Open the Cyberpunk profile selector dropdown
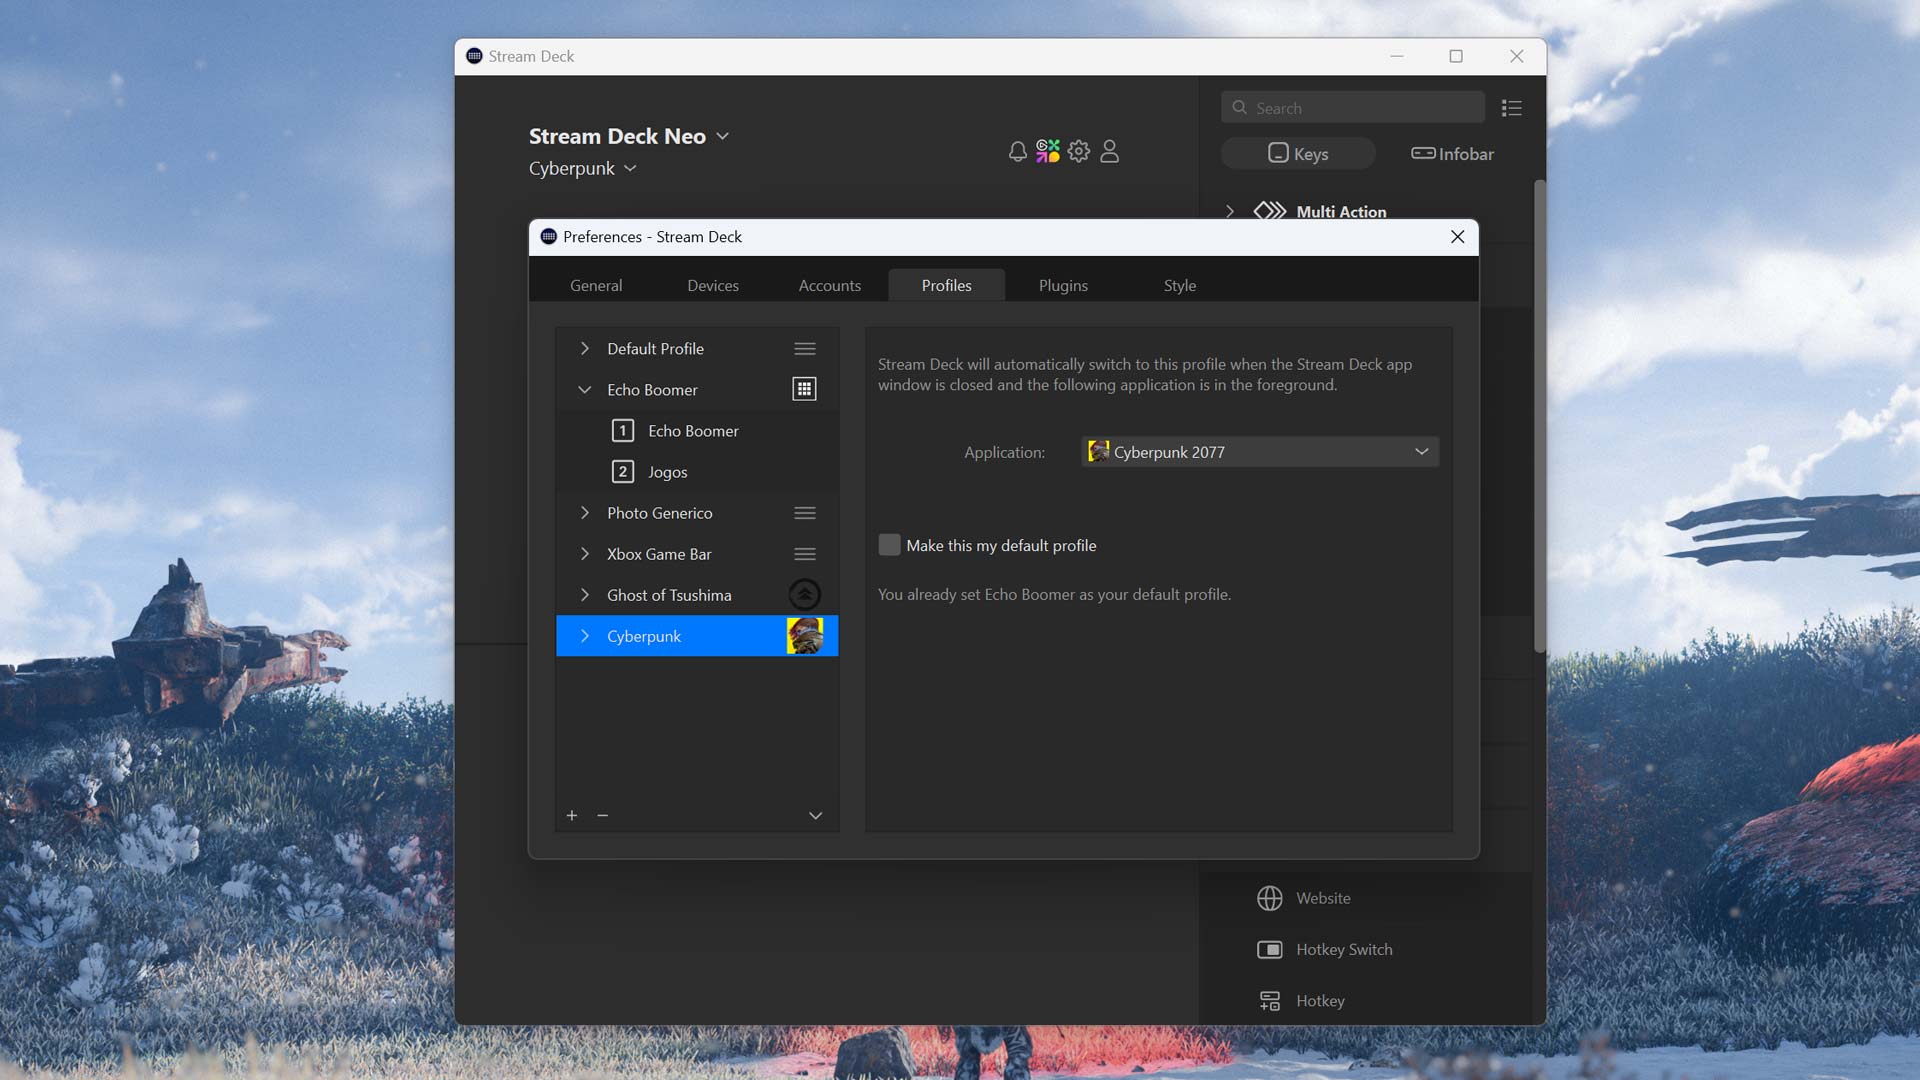The image size is (1920, 1080). tap(630, 169)
